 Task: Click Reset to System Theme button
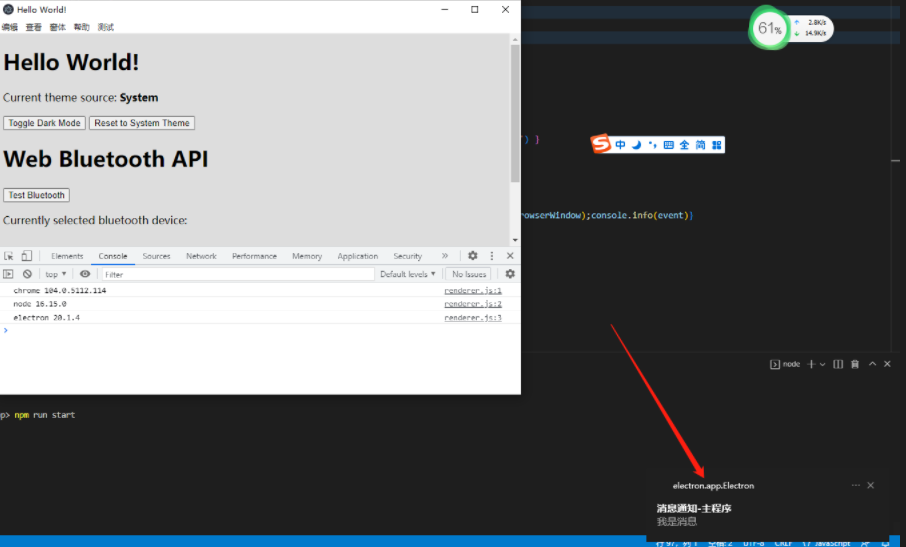(x=142, y=123)
